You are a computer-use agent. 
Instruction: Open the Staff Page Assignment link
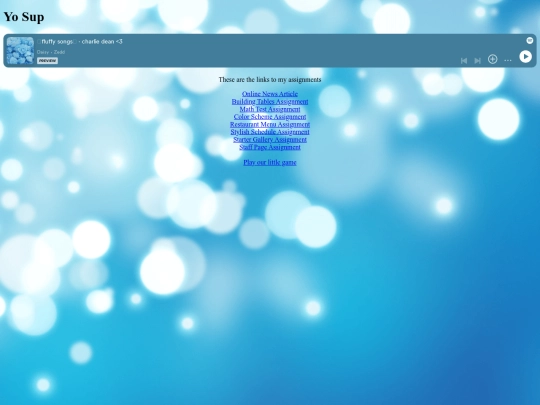click(270, 147)
